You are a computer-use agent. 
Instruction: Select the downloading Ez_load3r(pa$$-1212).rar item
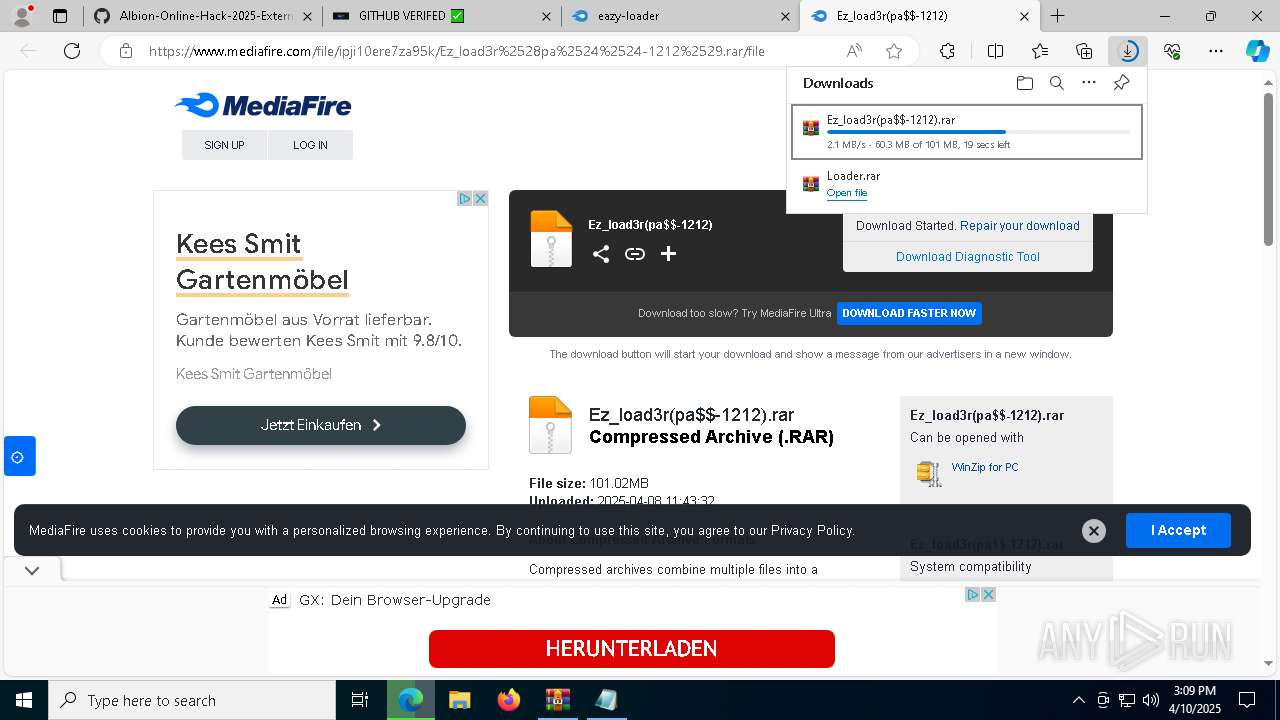coord(967,132)
